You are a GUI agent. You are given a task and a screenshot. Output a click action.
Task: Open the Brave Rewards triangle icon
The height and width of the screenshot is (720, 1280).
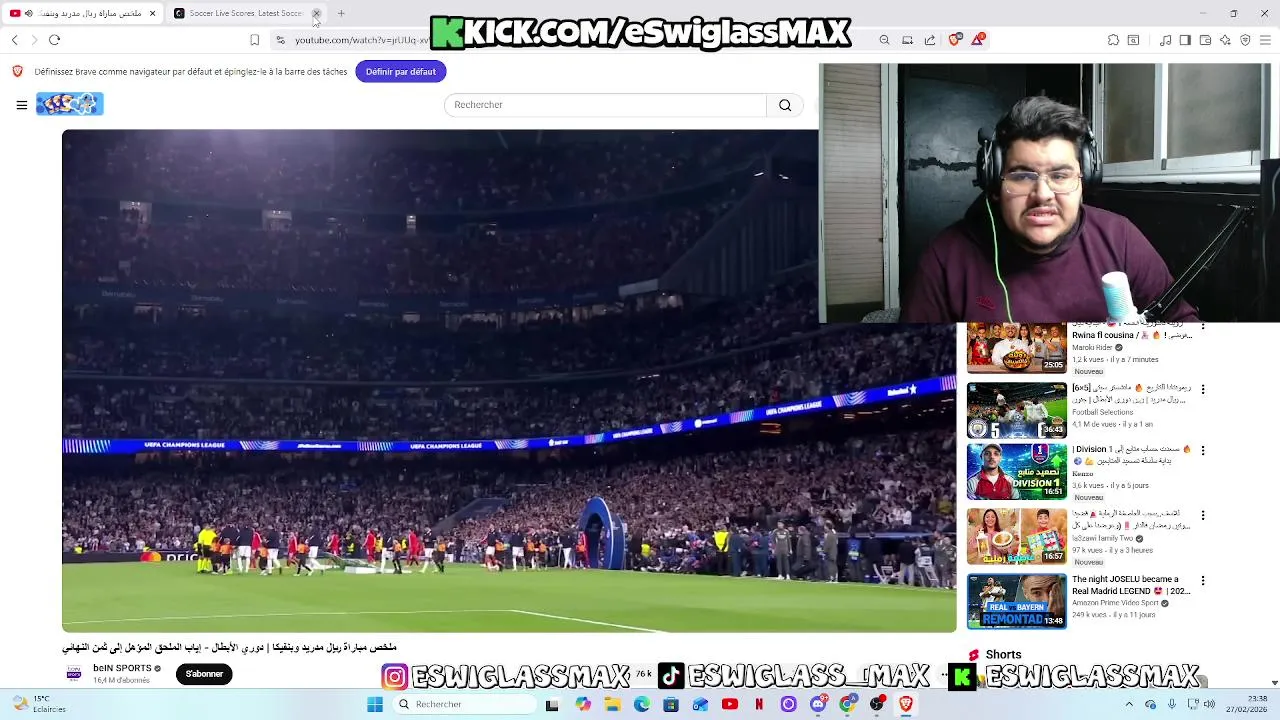coord(978,40)
